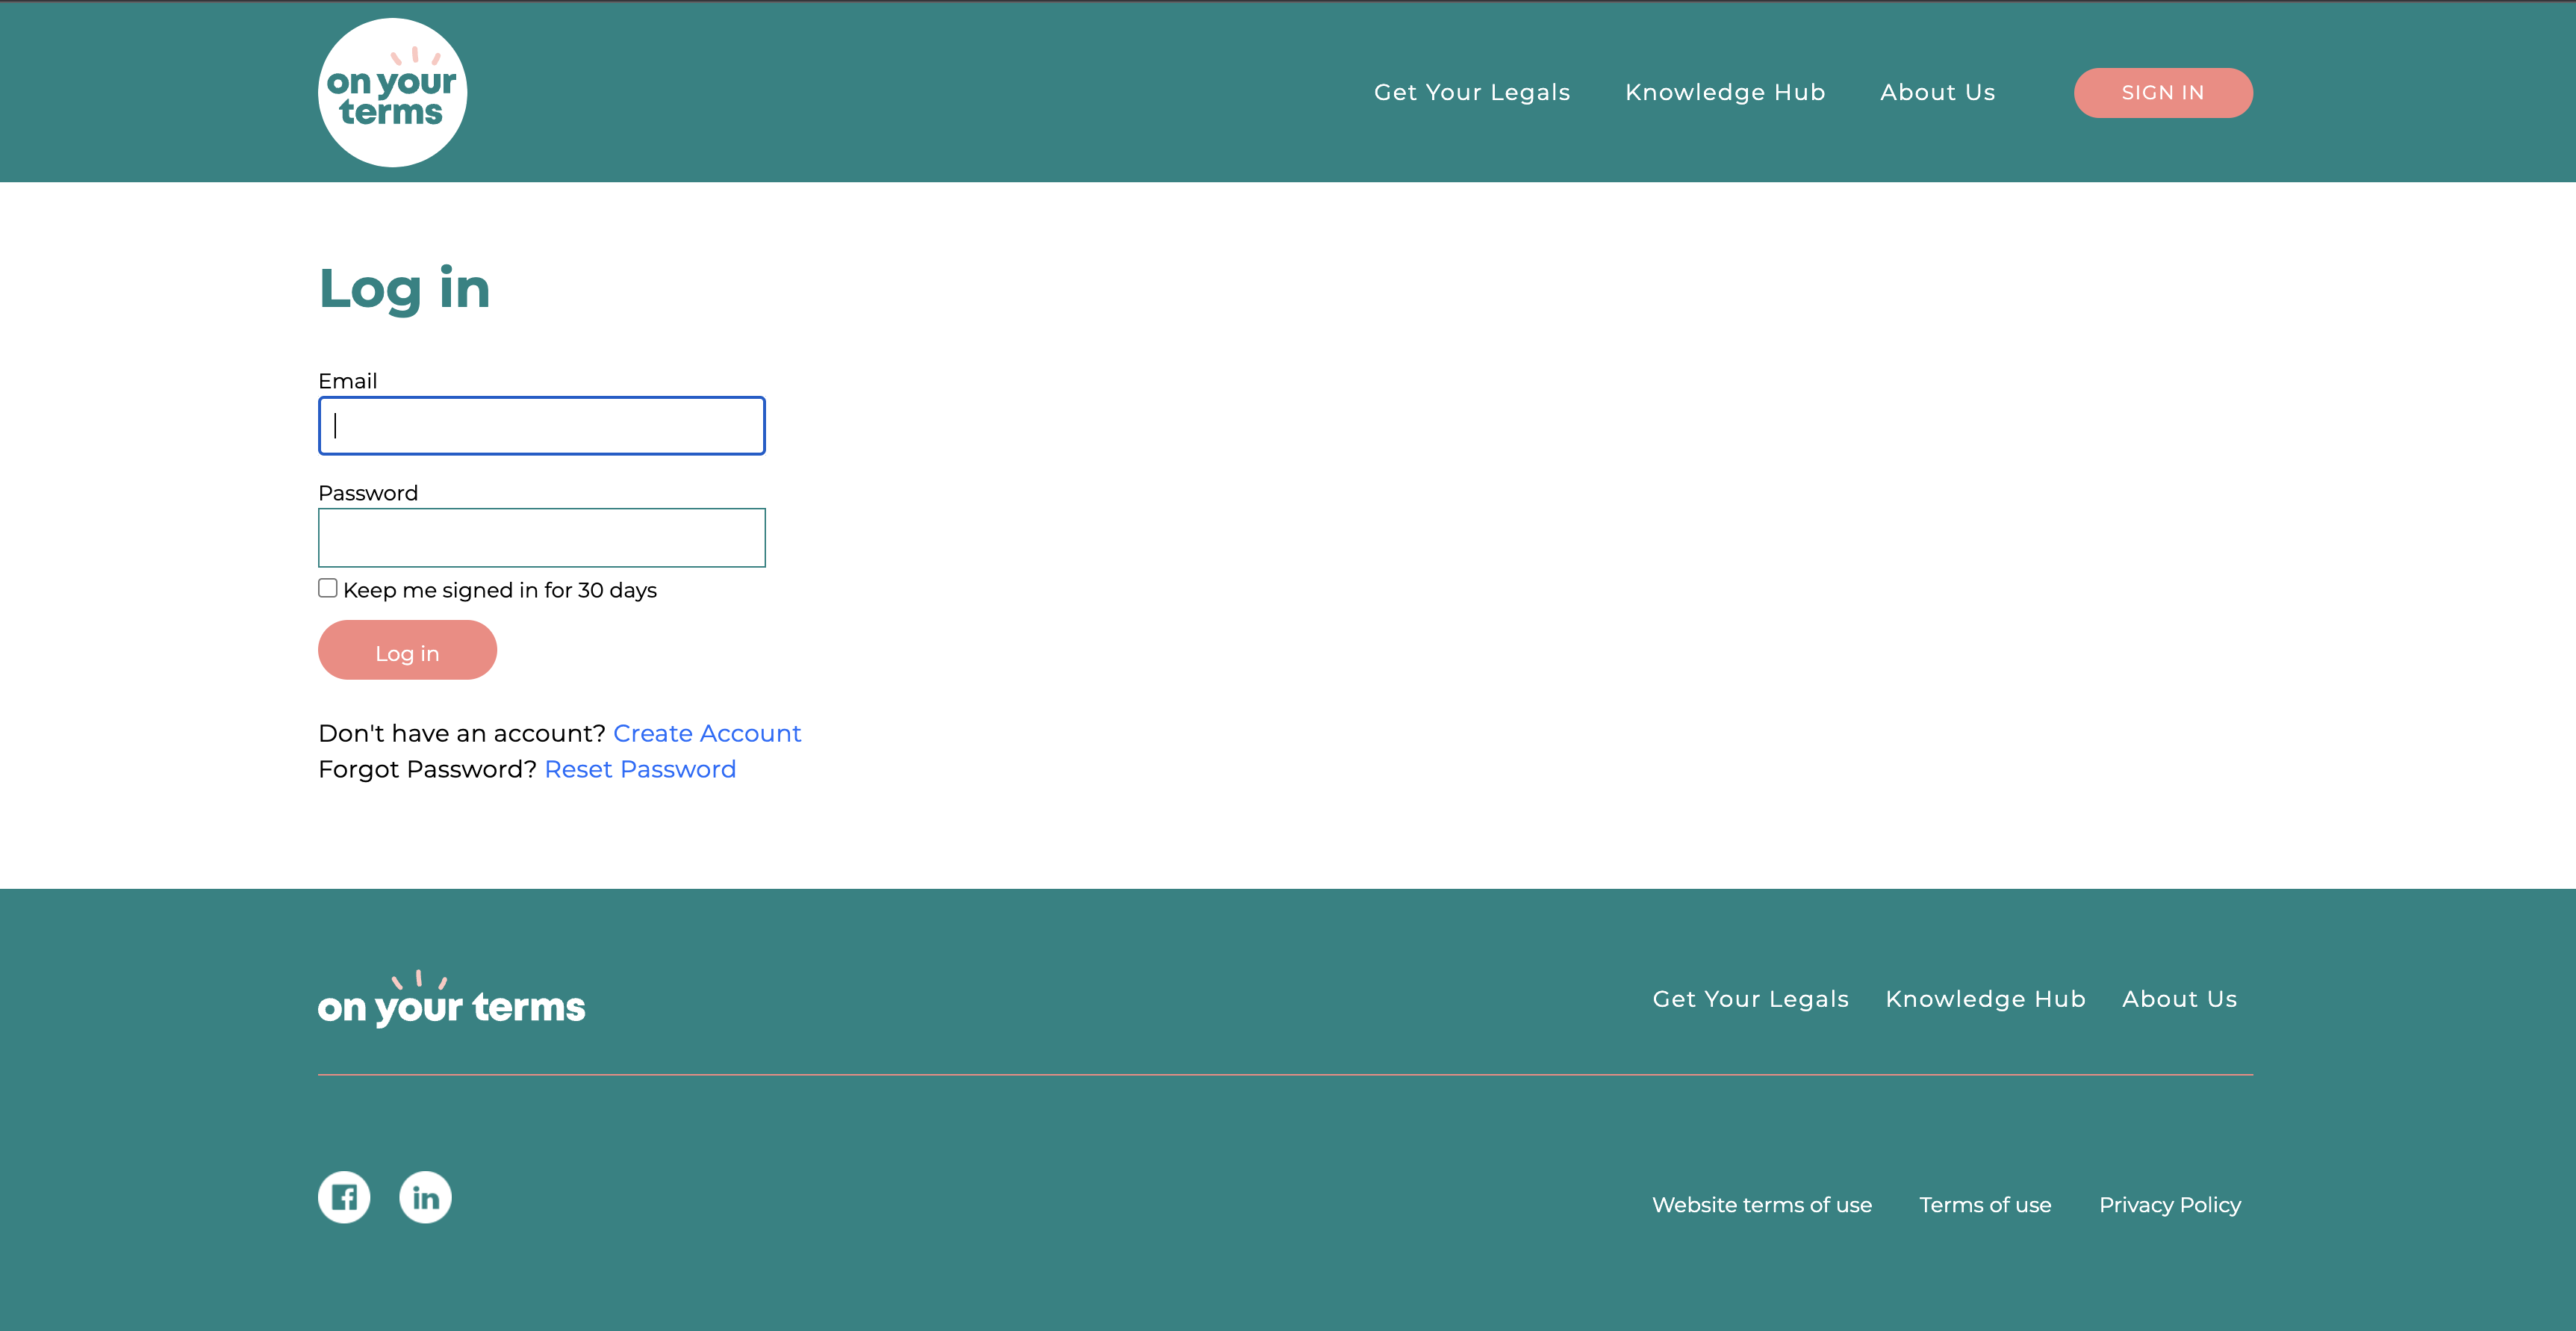Open the footer Terms of use link
The image size is (2576, 1331).
click(1985, 1205)
